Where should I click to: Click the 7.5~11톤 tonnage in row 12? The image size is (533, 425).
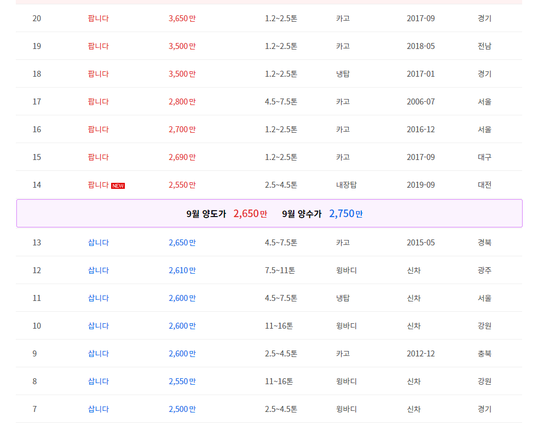click(x=280, y=270)
